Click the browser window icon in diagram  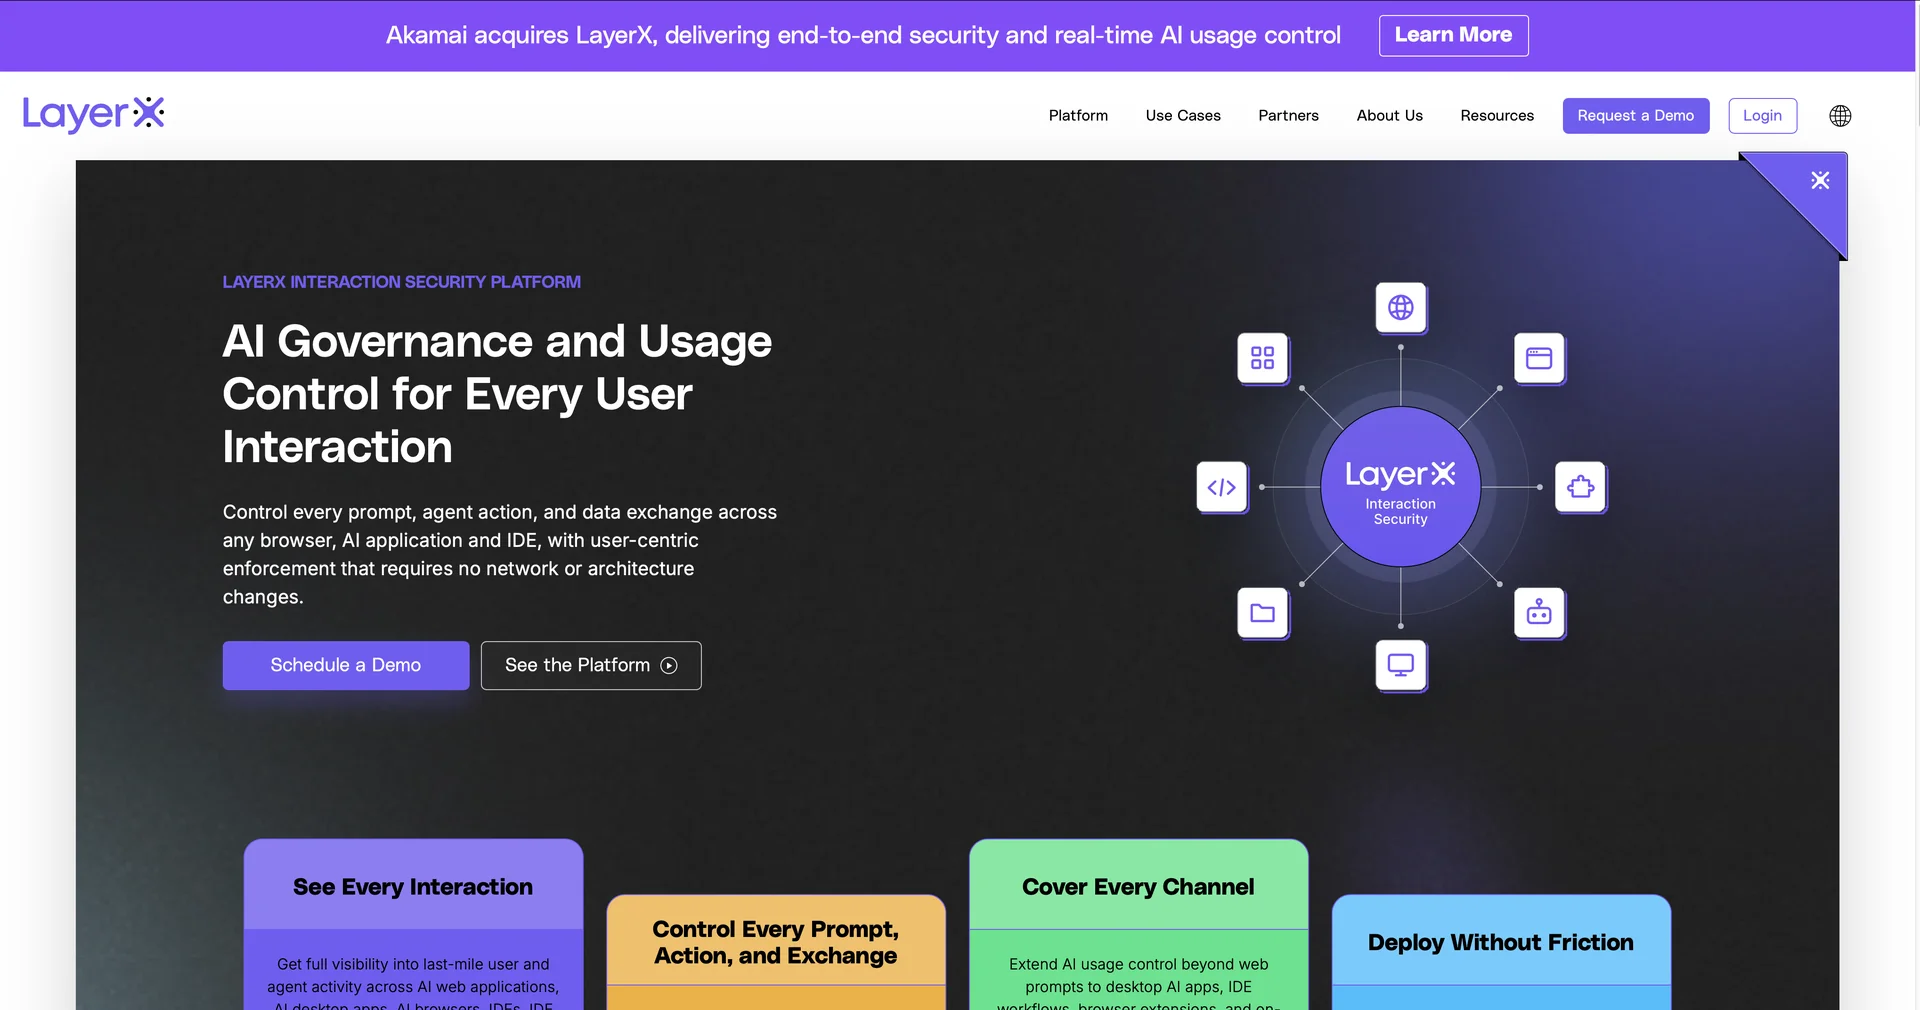click(1539, 358)
